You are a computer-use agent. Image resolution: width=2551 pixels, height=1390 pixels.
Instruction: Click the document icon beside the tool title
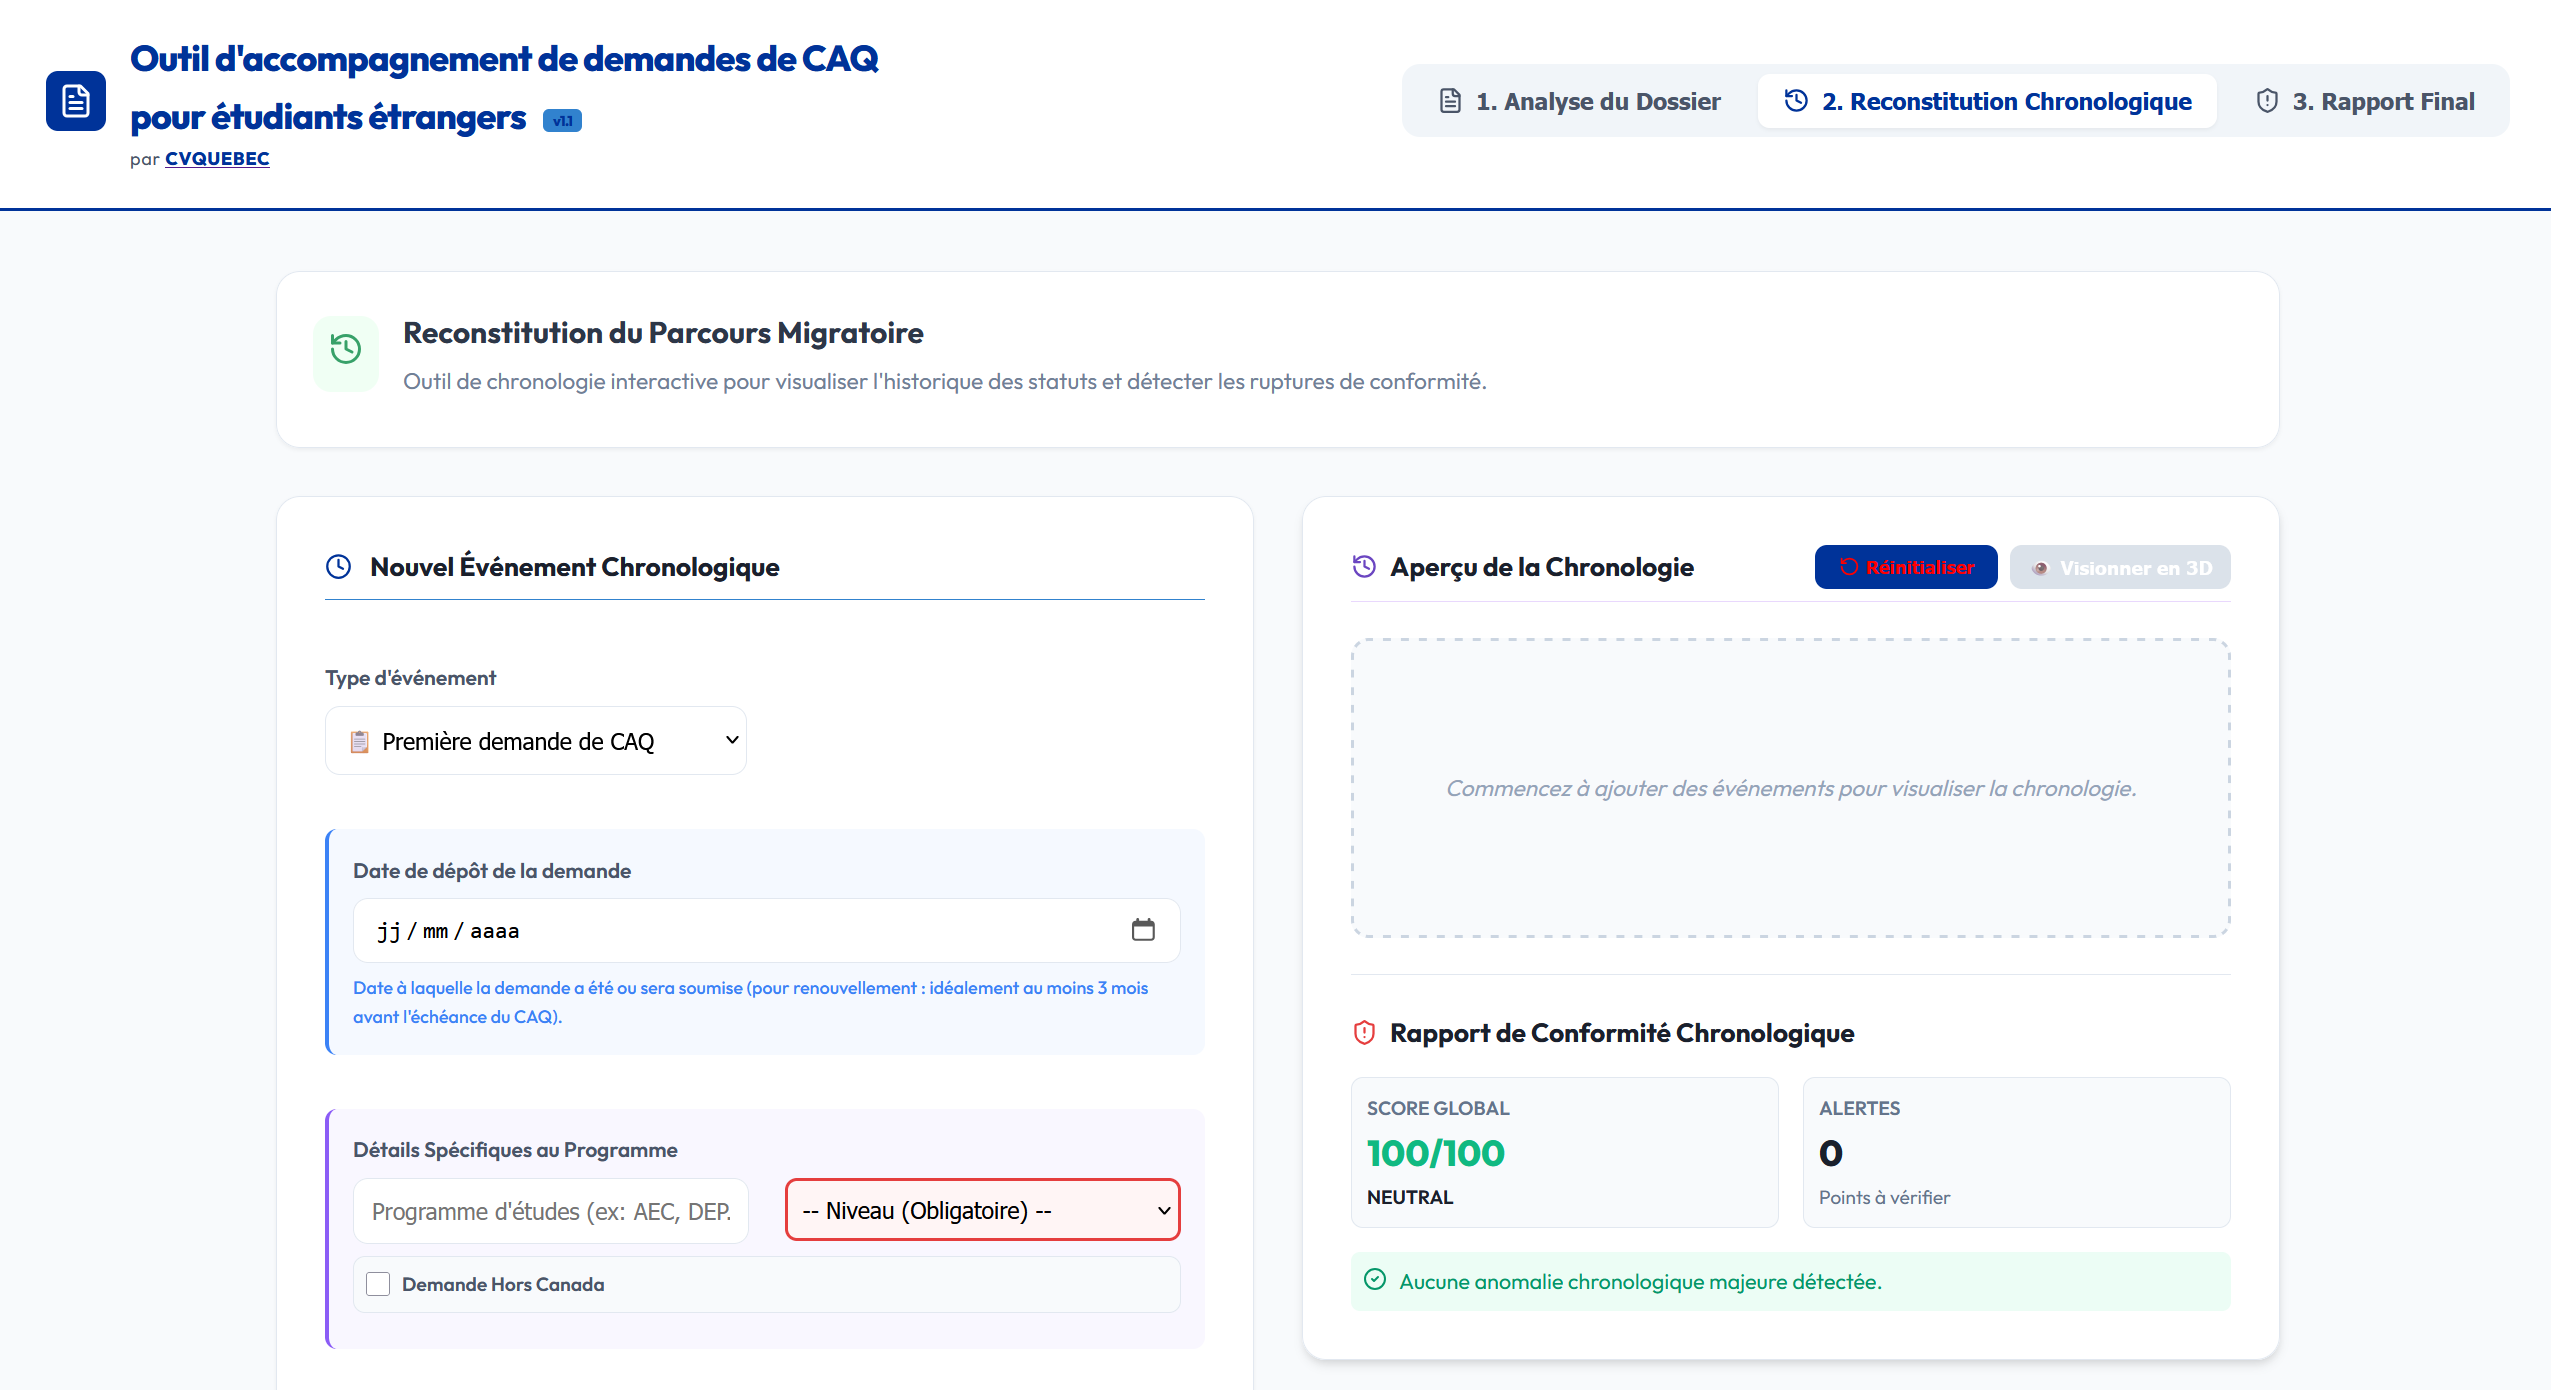click(x=75, y=100)
